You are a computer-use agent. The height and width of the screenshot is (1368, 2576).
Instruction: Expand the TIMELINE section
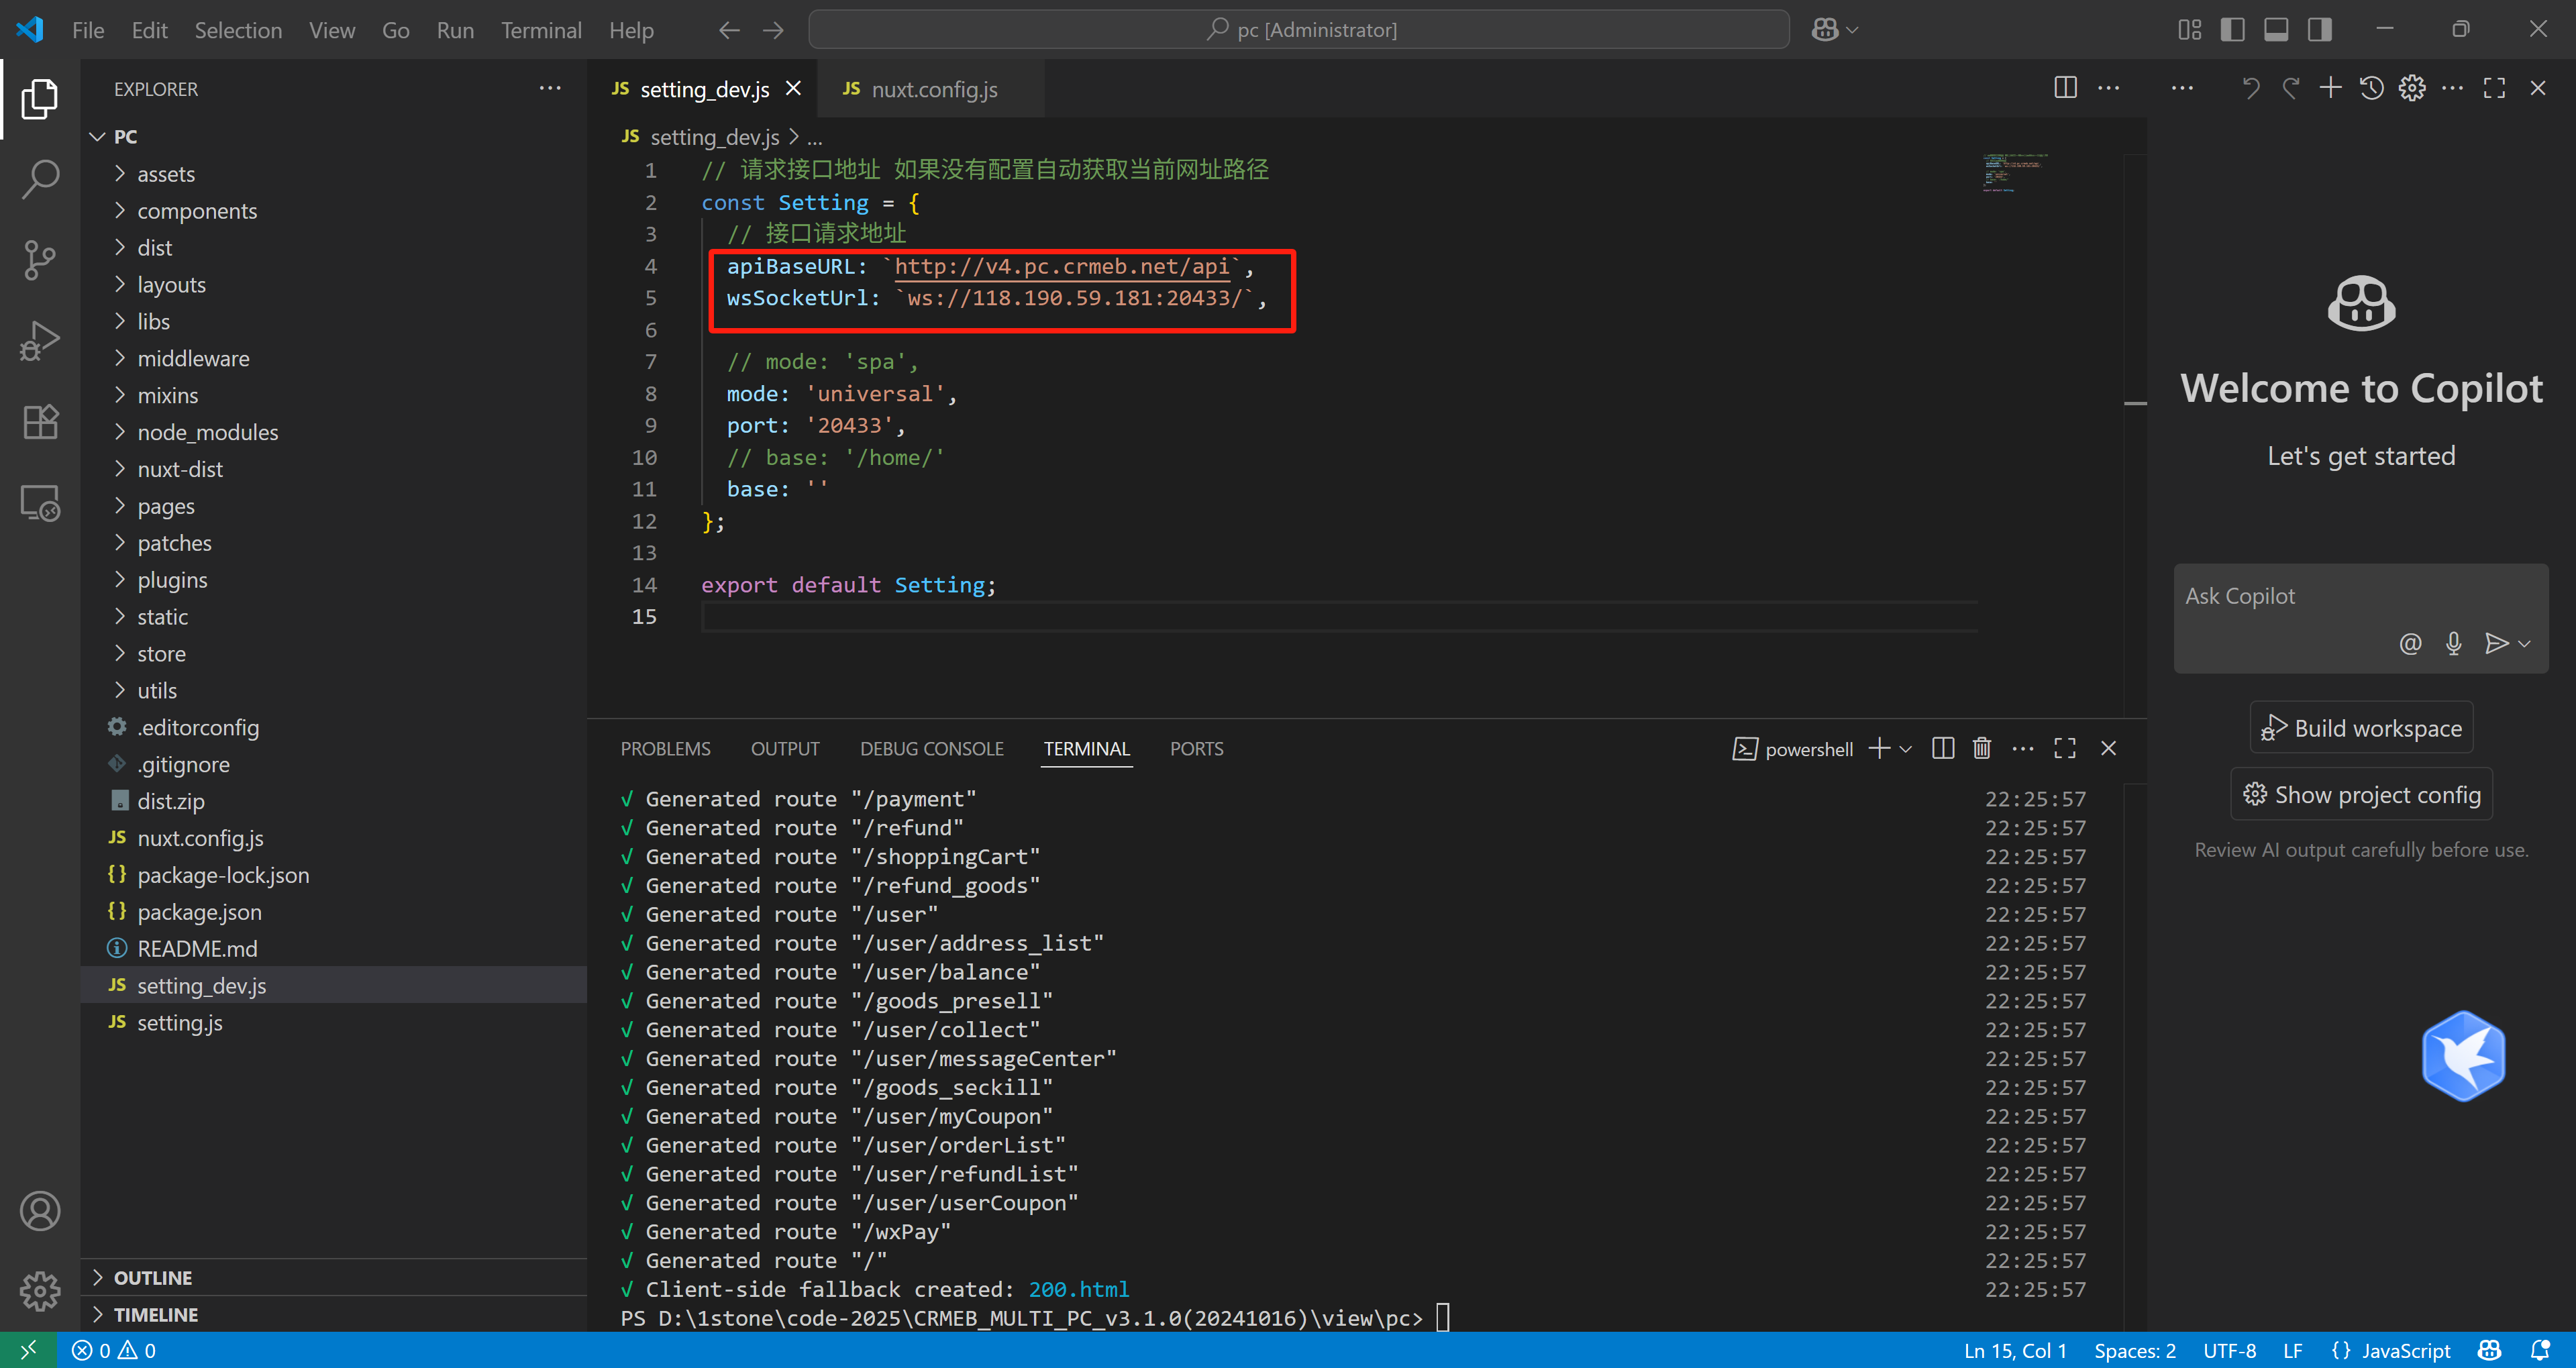pos(334,1314)
